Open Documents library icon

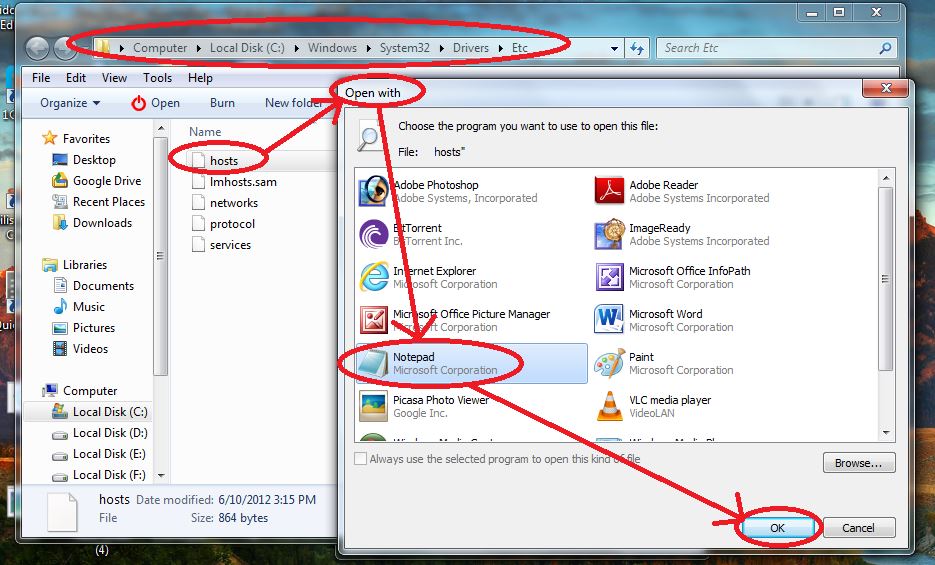click(x=60, y=285)
